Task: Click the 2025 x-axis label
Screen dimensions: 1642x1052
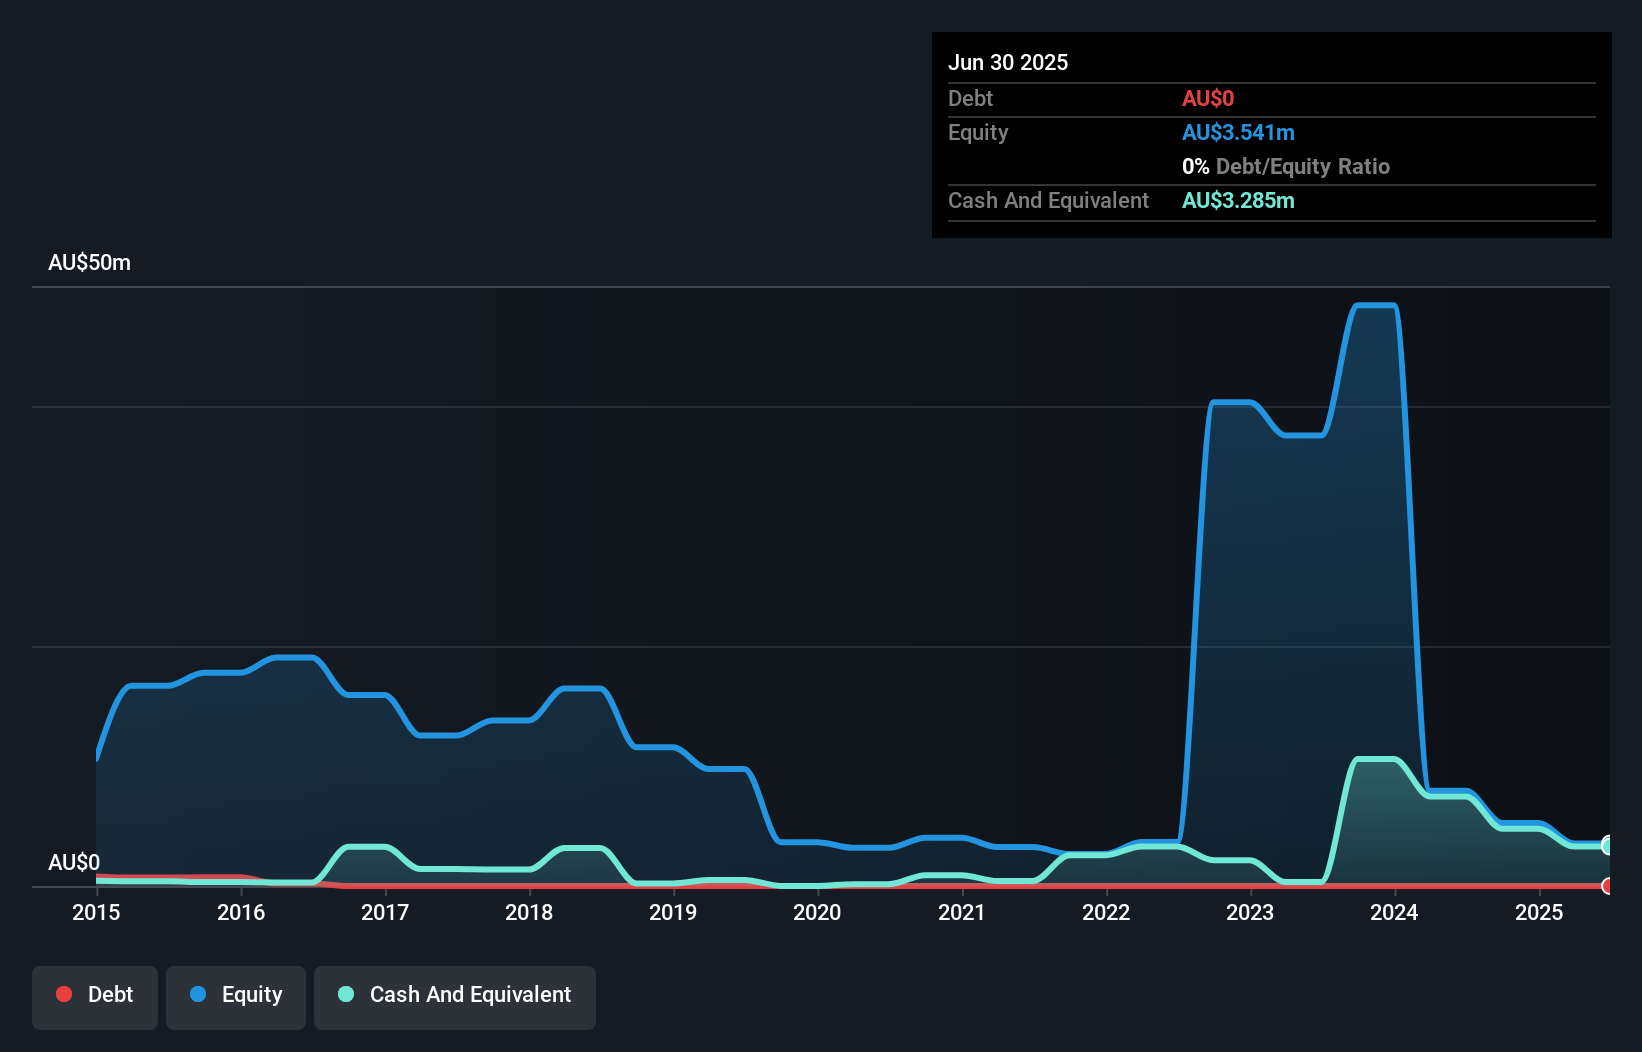Action: tap(1538, 912)
